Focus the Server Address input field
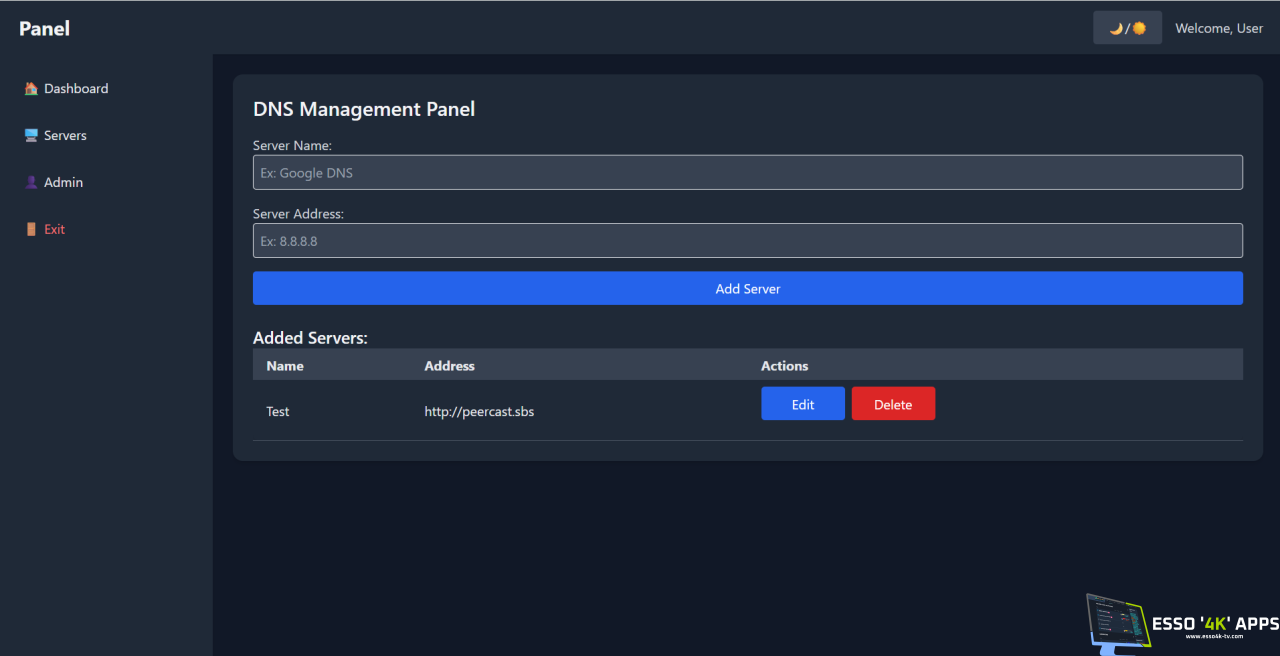 pos(747,241)
